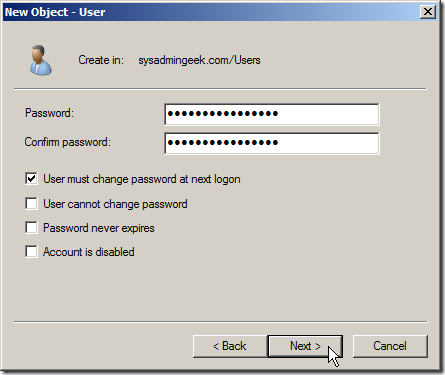Go to previous step with Back button
This screenshot has height=375, width=445.
pos(230,346)
